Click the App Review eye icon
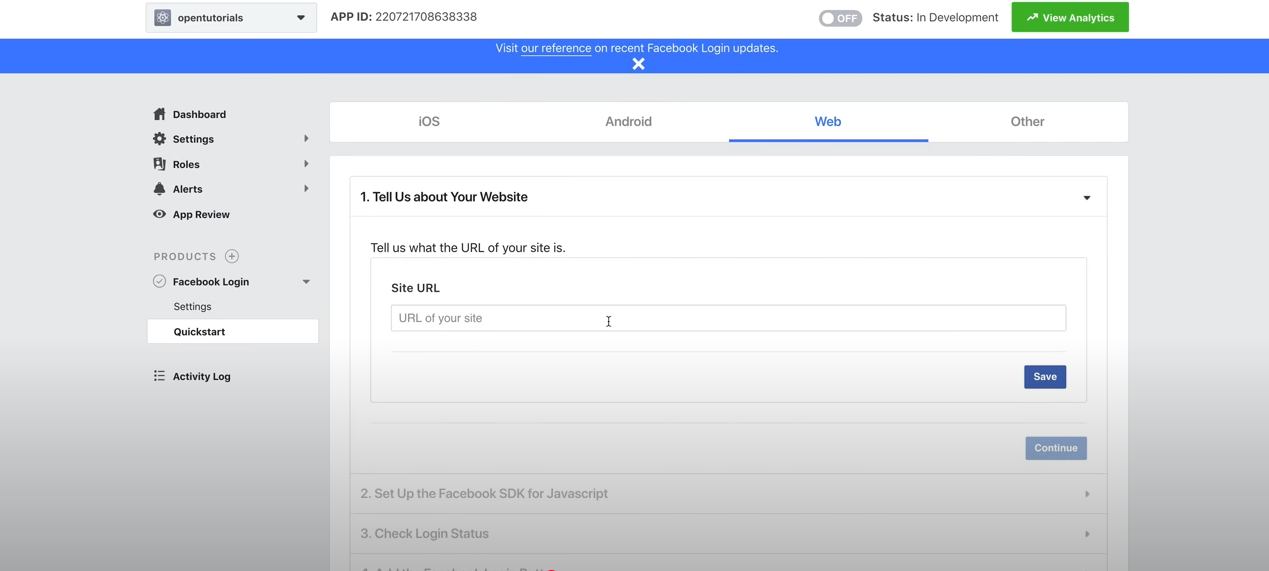This screenshot has width=1269, height=571. pyautogui.click(x=159, y=214)
